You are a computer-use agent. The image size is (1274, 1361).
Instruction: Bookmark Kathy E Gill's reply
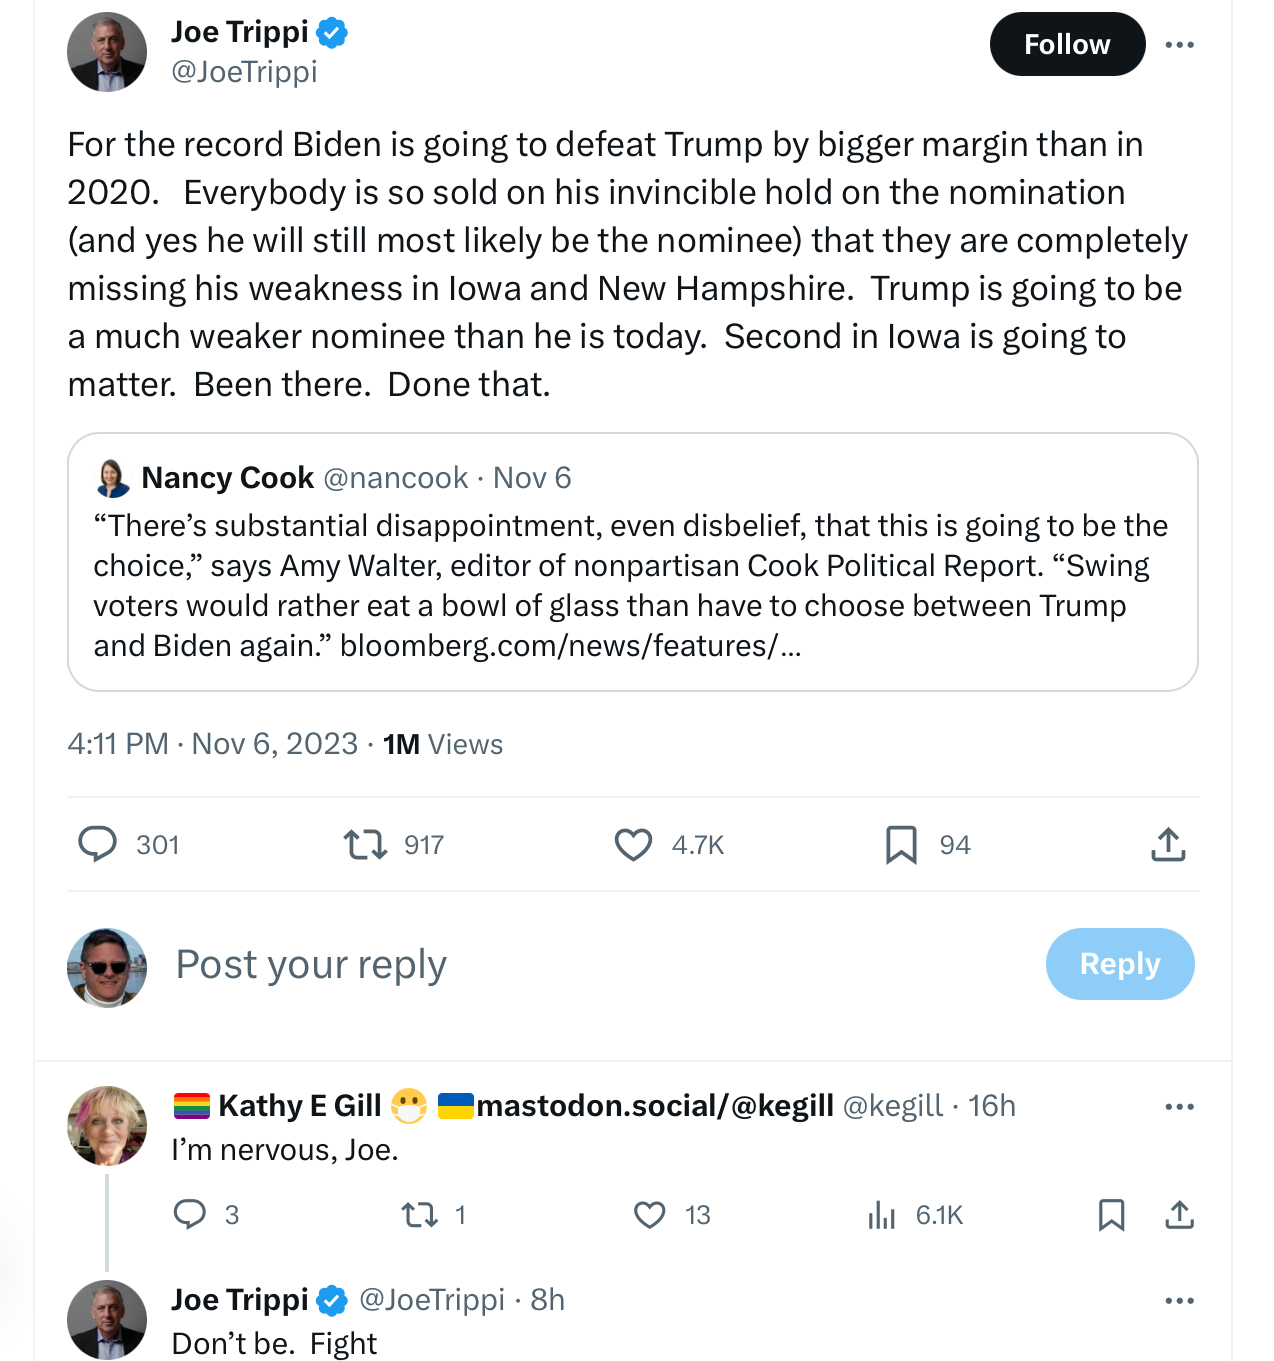point(1111,1215)
